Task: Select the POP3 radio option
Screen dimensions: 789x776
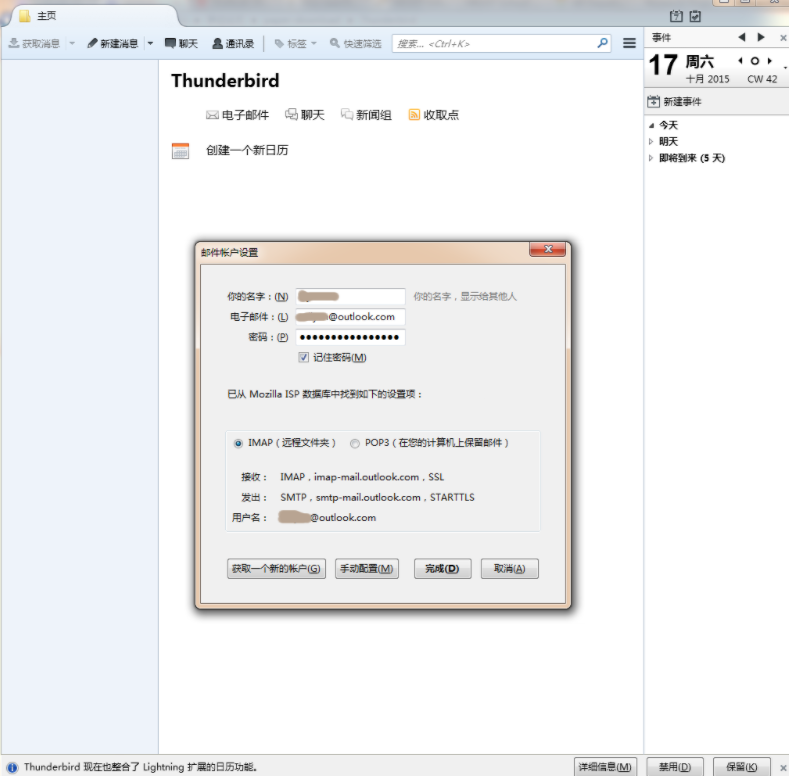Action: pyautogui.click(x=355, y=443)
